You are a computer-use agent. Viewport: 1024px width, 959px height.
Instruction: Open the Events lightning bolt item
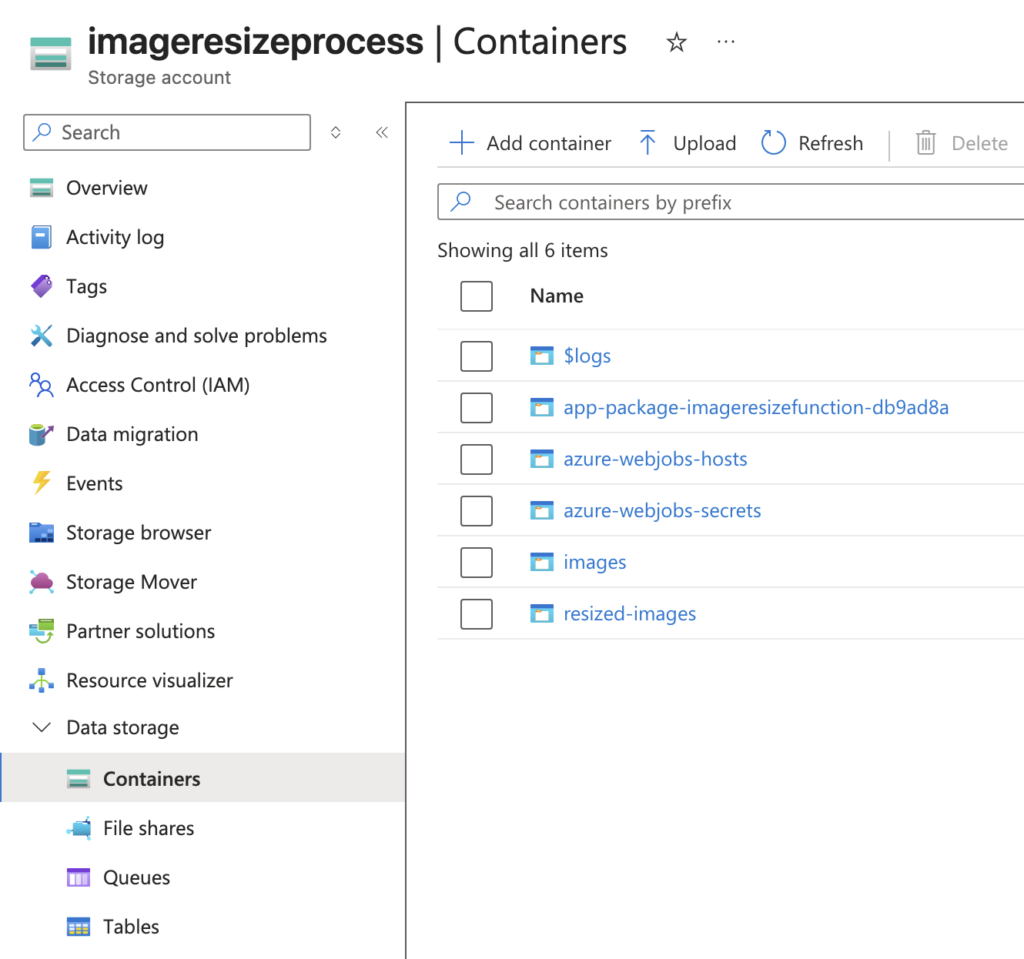click(x=94, y=484)
